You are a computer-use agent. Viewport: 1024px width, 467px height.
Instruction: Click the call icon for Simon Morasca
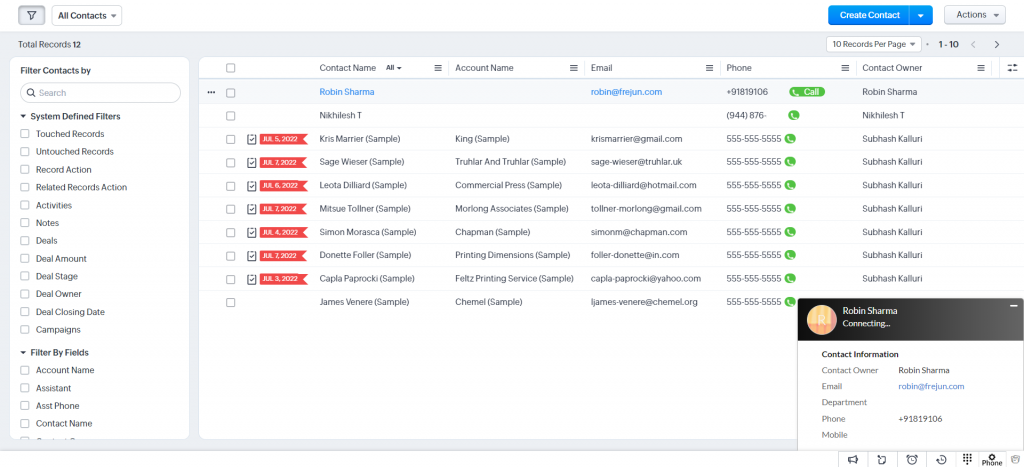tap(790, 232)
